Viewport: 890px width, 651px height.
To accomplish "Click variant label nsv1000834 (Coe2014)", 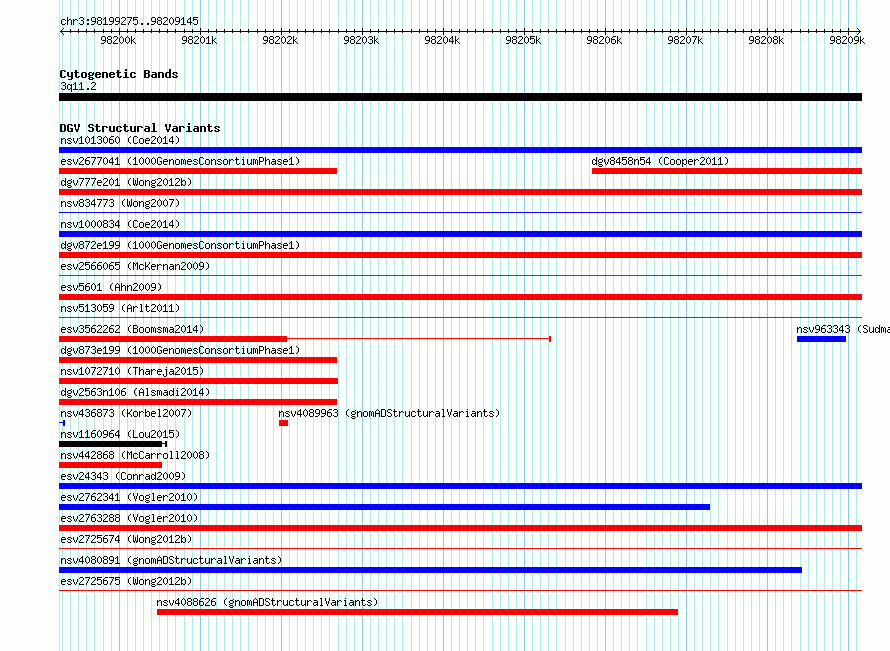I will pos(120,224).
